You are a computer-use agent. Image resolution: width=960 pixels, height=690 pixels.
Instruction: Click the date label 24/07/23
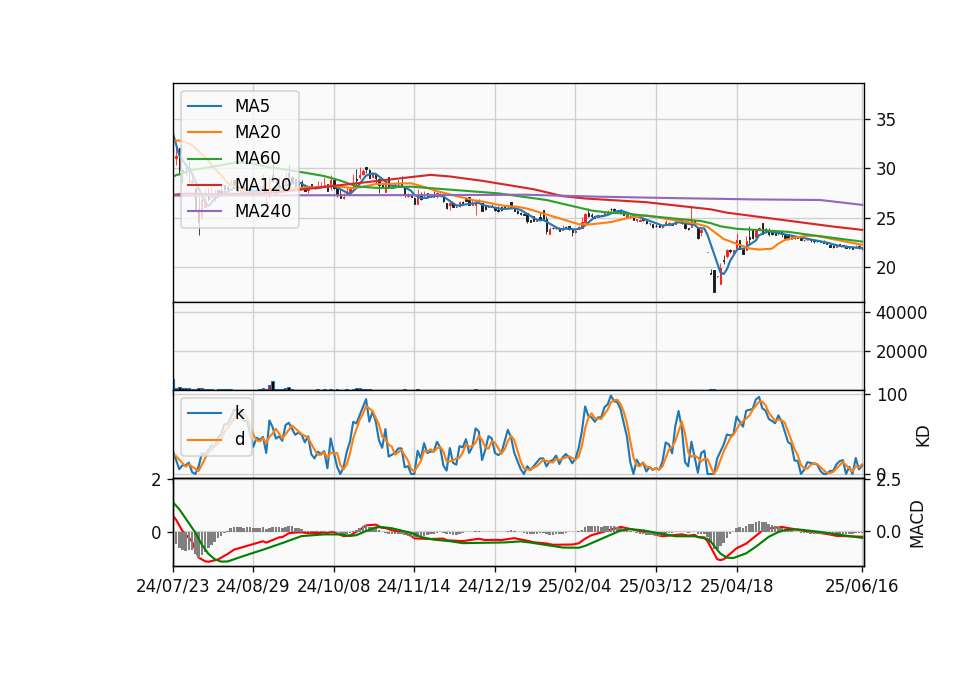(x=173, y=586)
